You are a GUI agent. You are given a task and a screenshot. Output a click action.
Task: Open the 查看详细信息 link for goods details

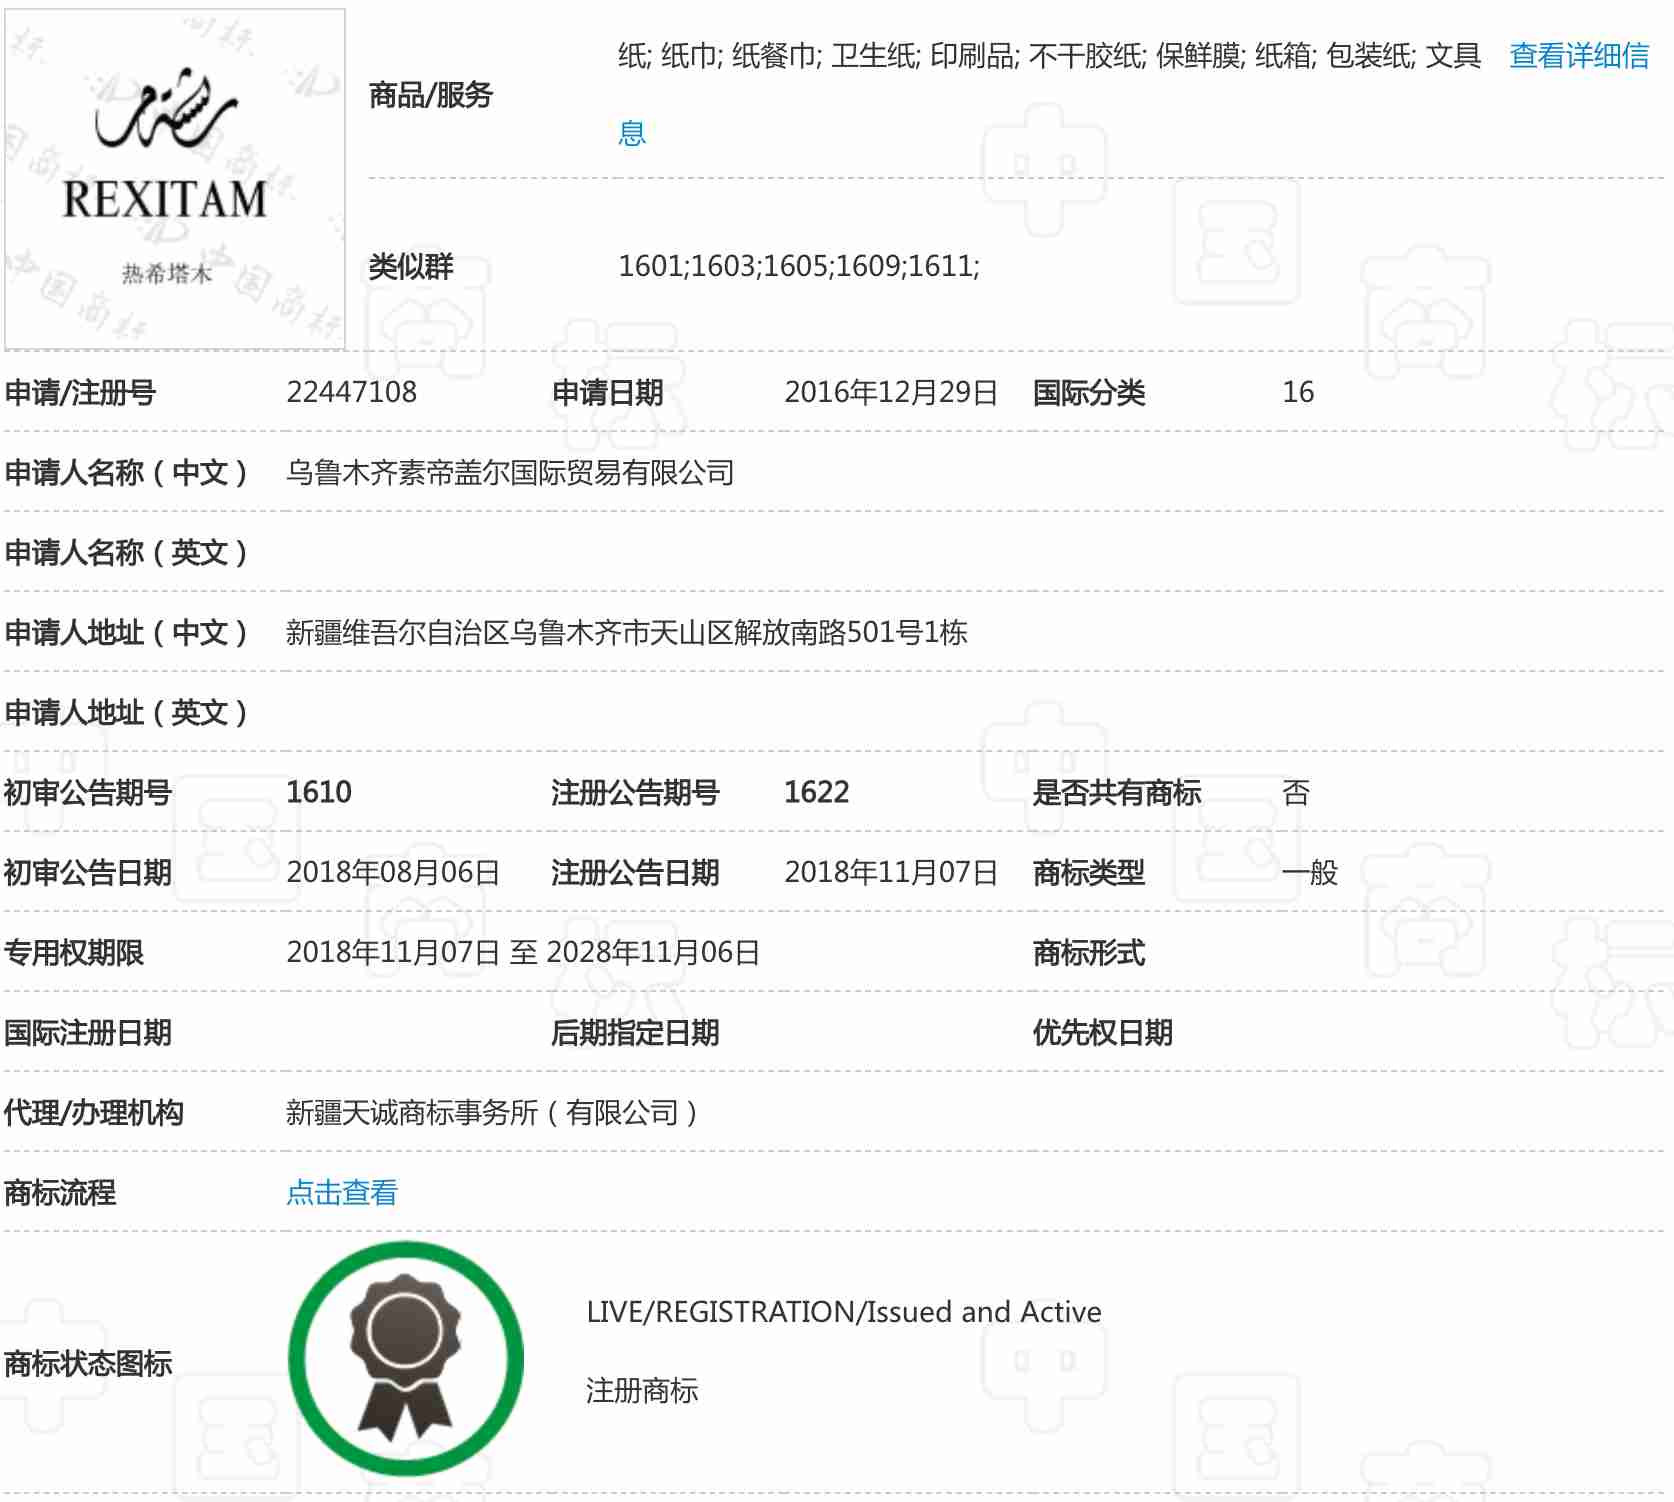pos(1578,56)
